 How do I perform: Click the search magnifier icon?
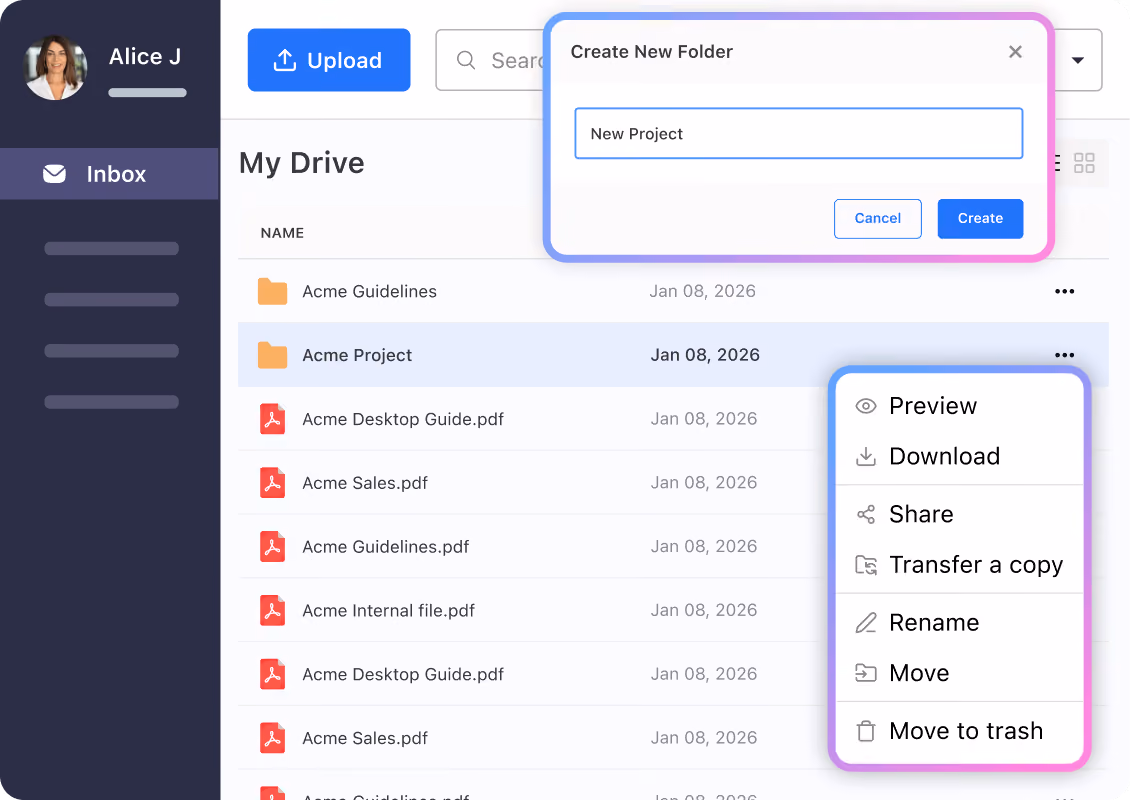466,60
